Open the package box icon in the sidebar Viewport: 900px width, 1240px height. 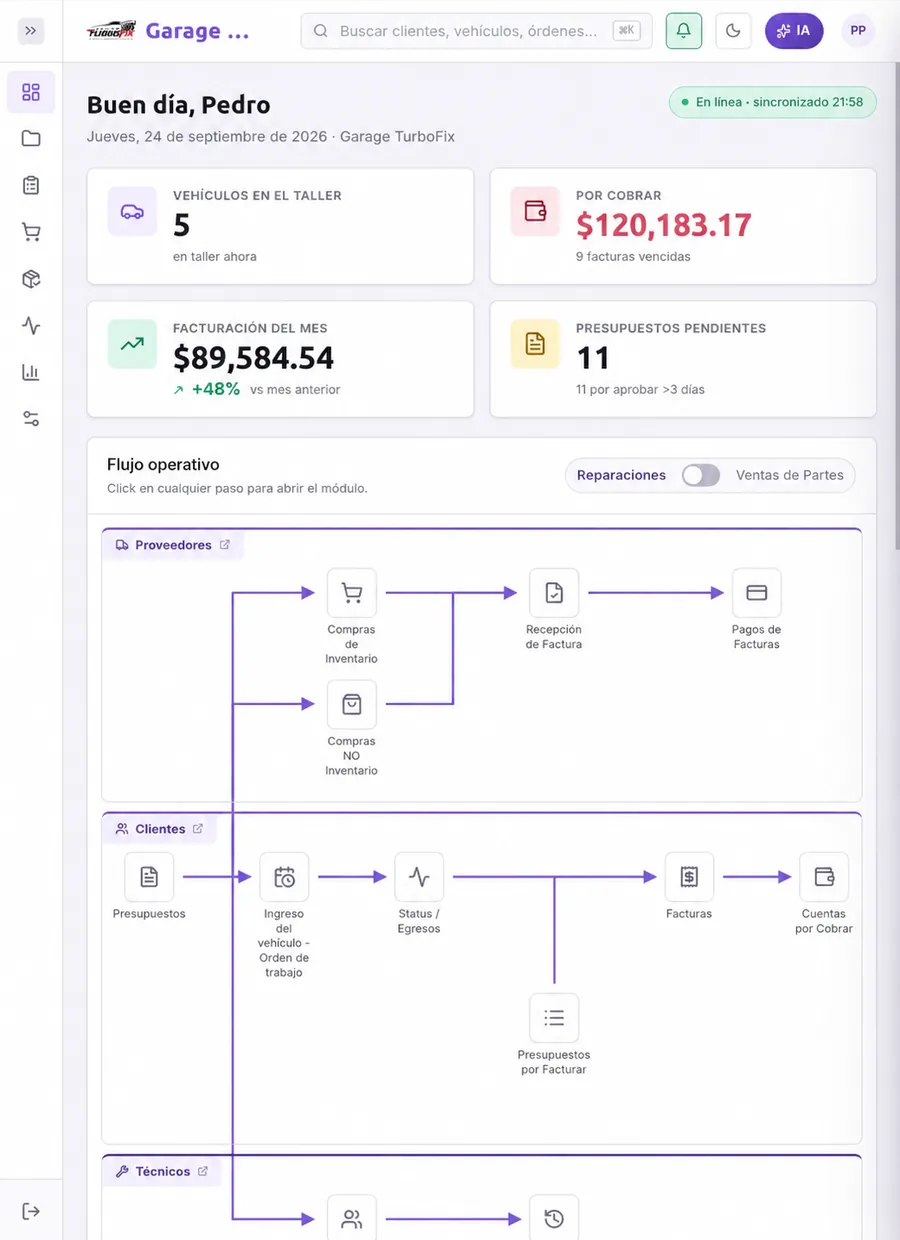(x=31, y=279)
